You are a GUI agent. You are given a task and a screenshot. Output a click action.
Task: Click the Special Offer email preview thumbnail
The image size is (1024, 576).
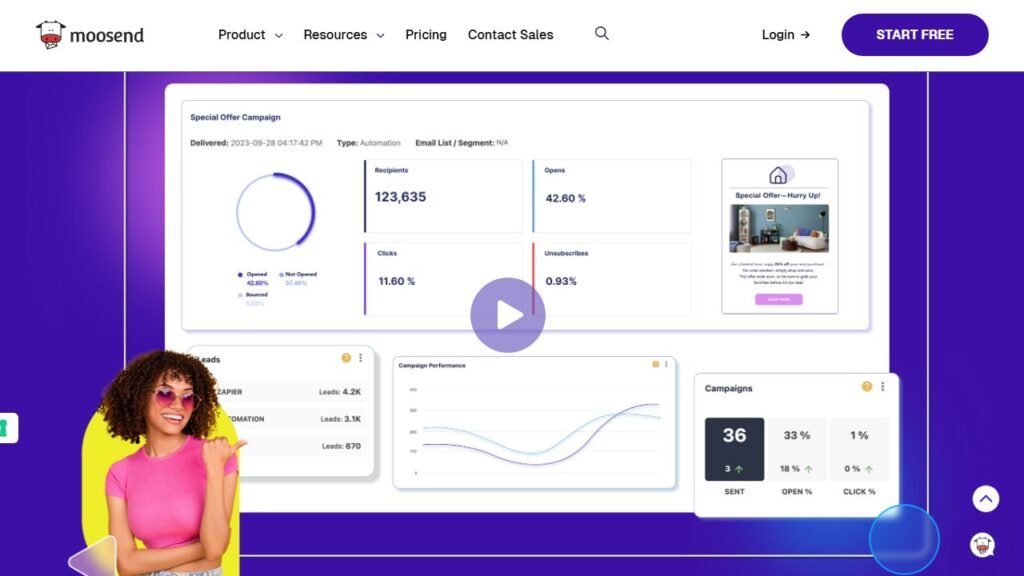[779, 236]
